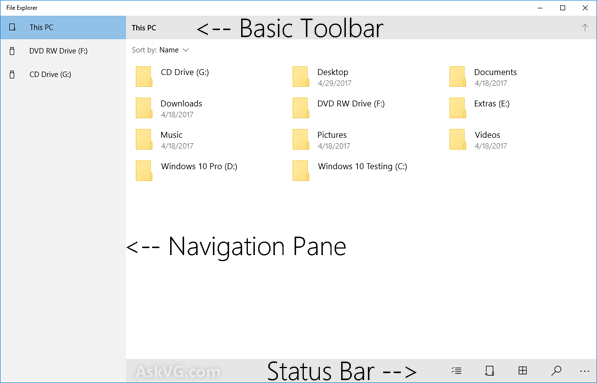Open the Sort by Name dropdown

pos(160,50)
